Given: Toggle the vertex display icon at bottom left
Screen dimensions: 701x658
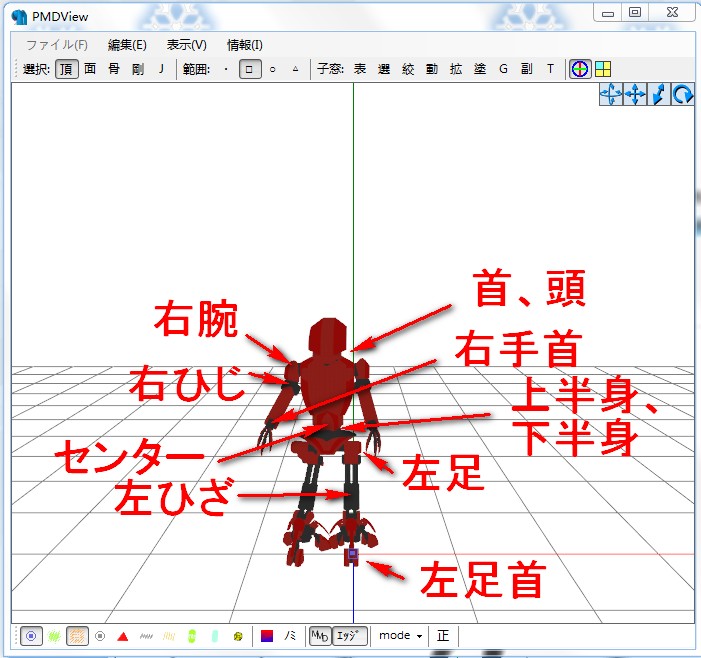Looking at the screenshot, I should click(31, 636).
